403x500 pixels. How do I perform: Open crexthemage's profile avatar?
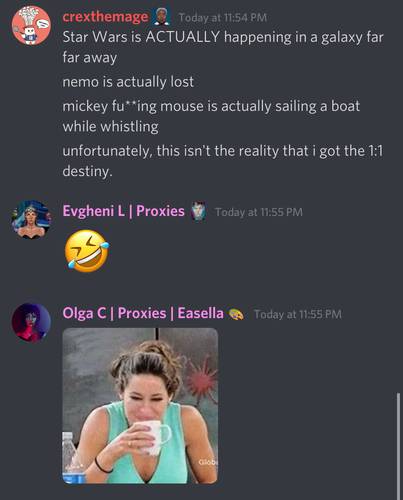pos(31,25)
